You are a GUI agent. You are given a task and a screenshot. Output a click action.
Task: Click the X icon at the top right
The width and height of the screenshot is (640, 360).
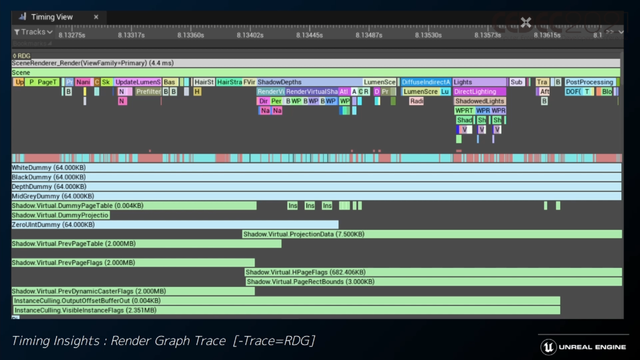click(526, 22)
